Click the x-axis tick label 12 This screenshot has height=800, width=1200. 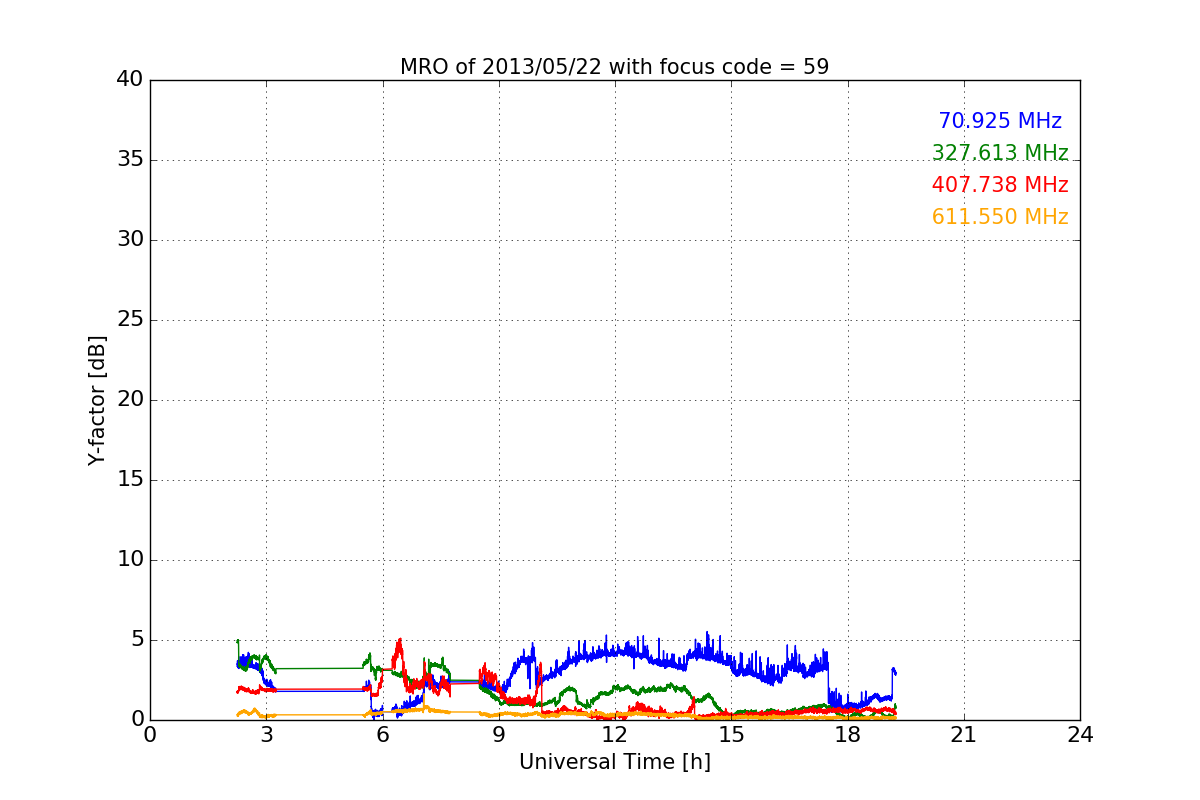pyautogui.click(x=615, y=735)
